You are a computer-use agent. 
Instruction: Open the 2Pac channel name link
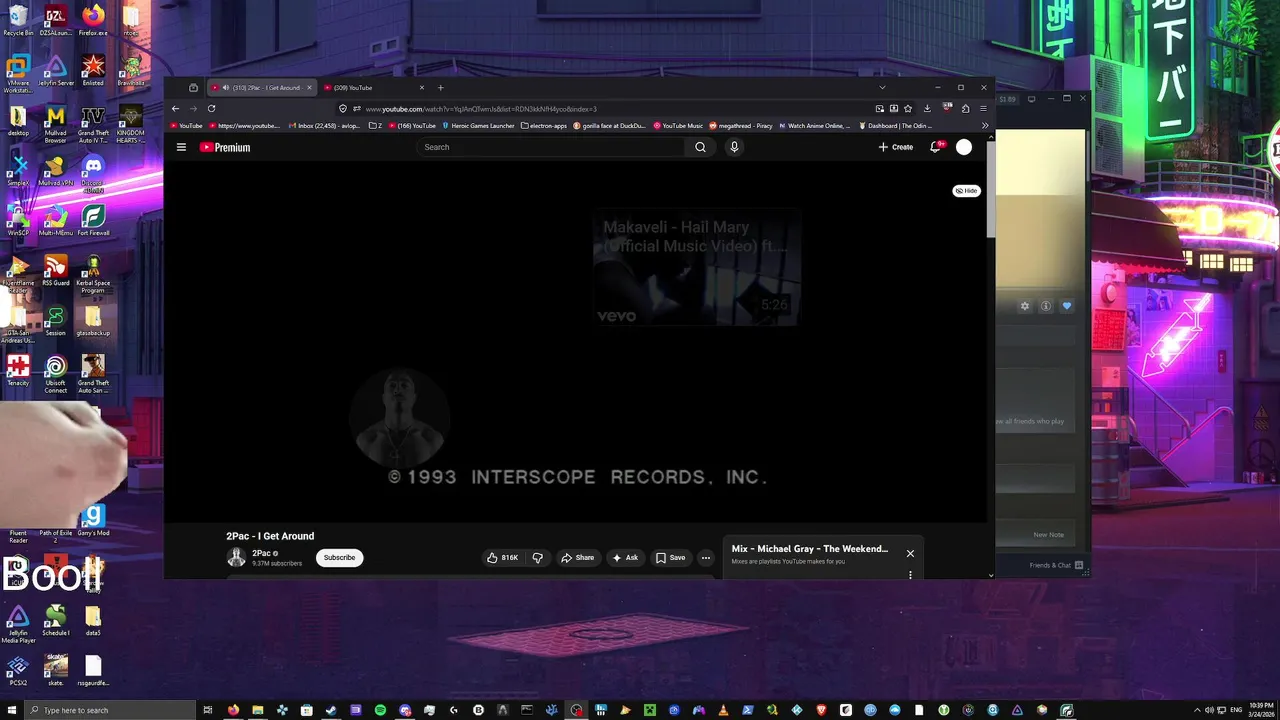coord(262,553)
